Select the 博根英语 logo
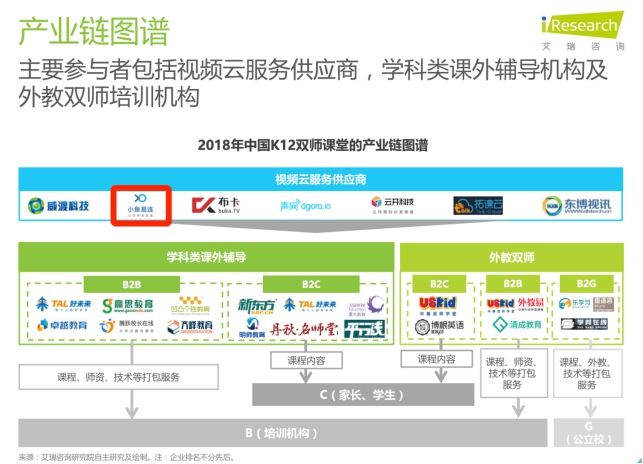Viewport: 643px width, 464px height. coord(439,326)
